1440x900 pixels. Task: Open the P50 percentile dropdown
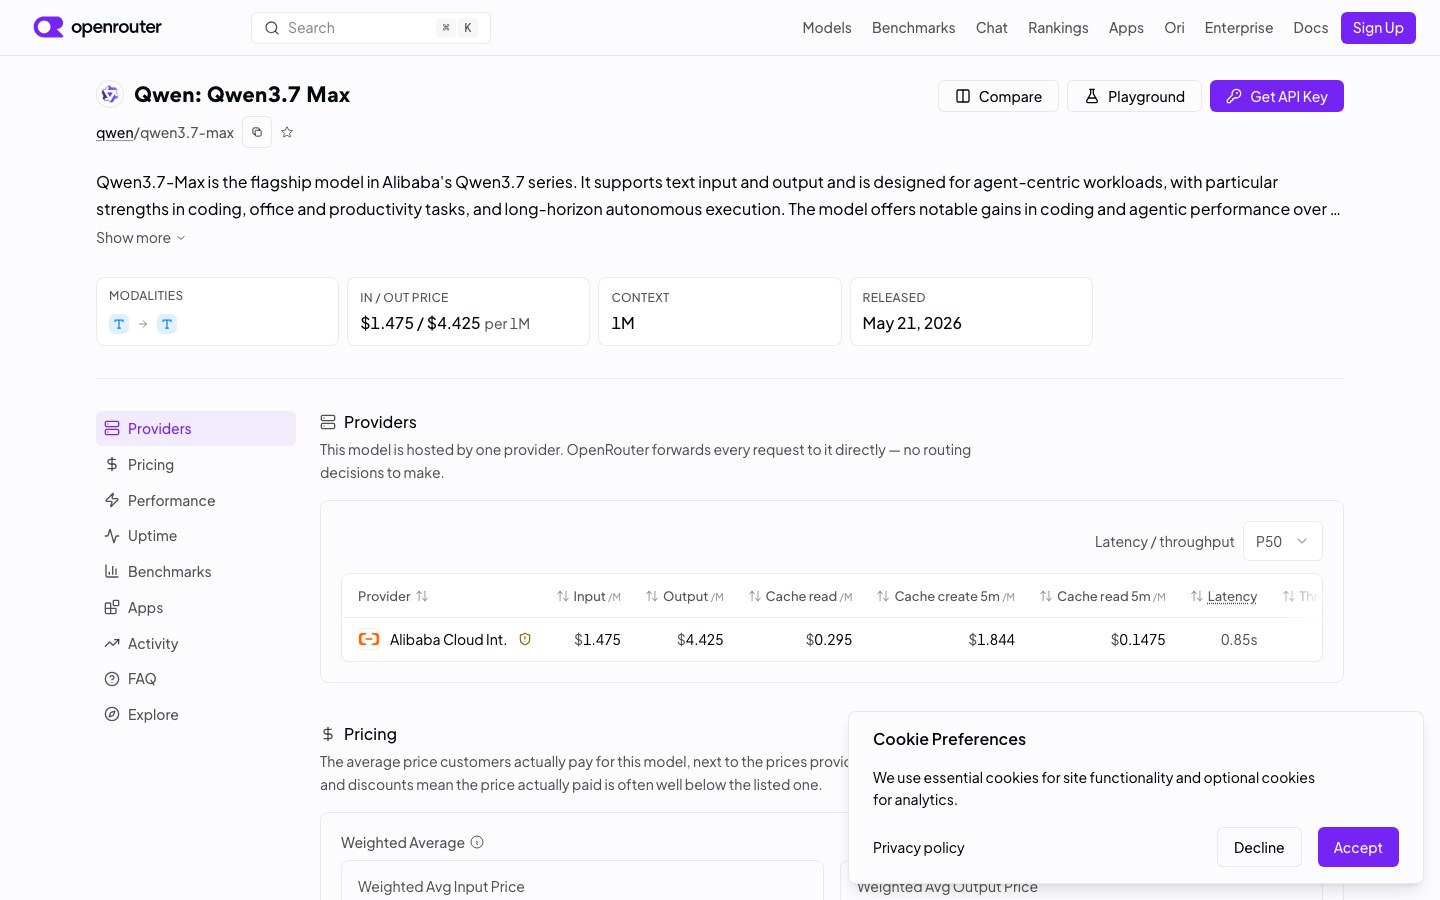[x=1282, y=541]
